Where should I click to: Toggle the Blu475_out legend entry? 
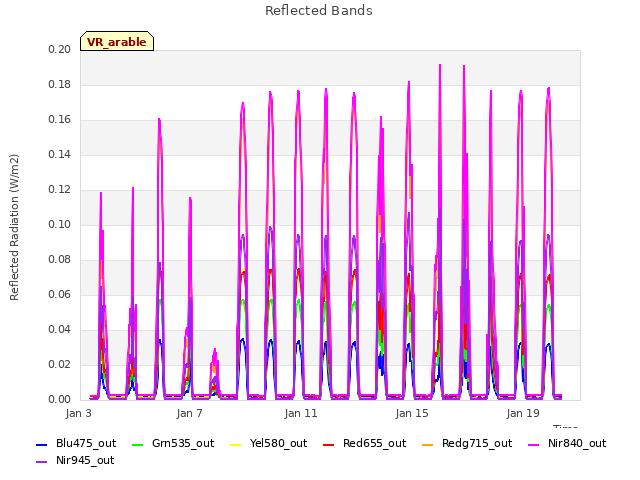point(76,443)
